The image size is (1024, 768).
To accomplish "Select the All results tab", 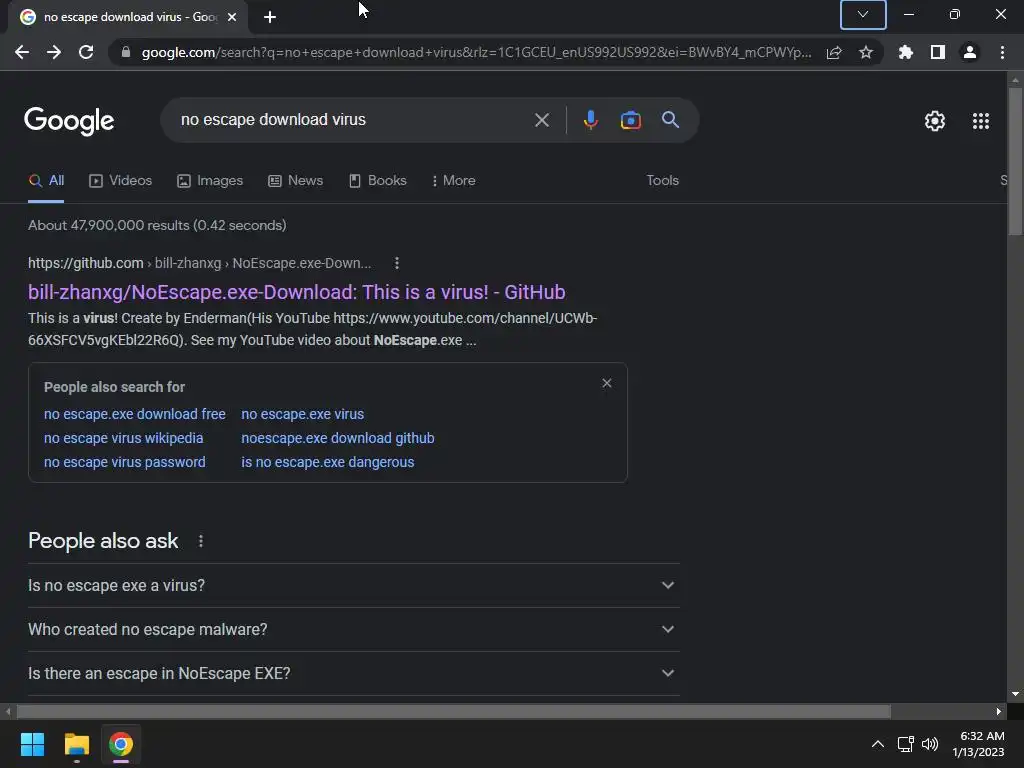I will pos(46,180).
